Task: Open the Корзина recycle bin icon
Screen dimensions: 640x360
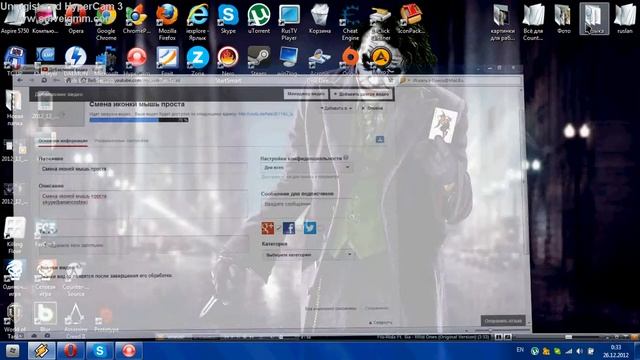Action: coord(320,19)
